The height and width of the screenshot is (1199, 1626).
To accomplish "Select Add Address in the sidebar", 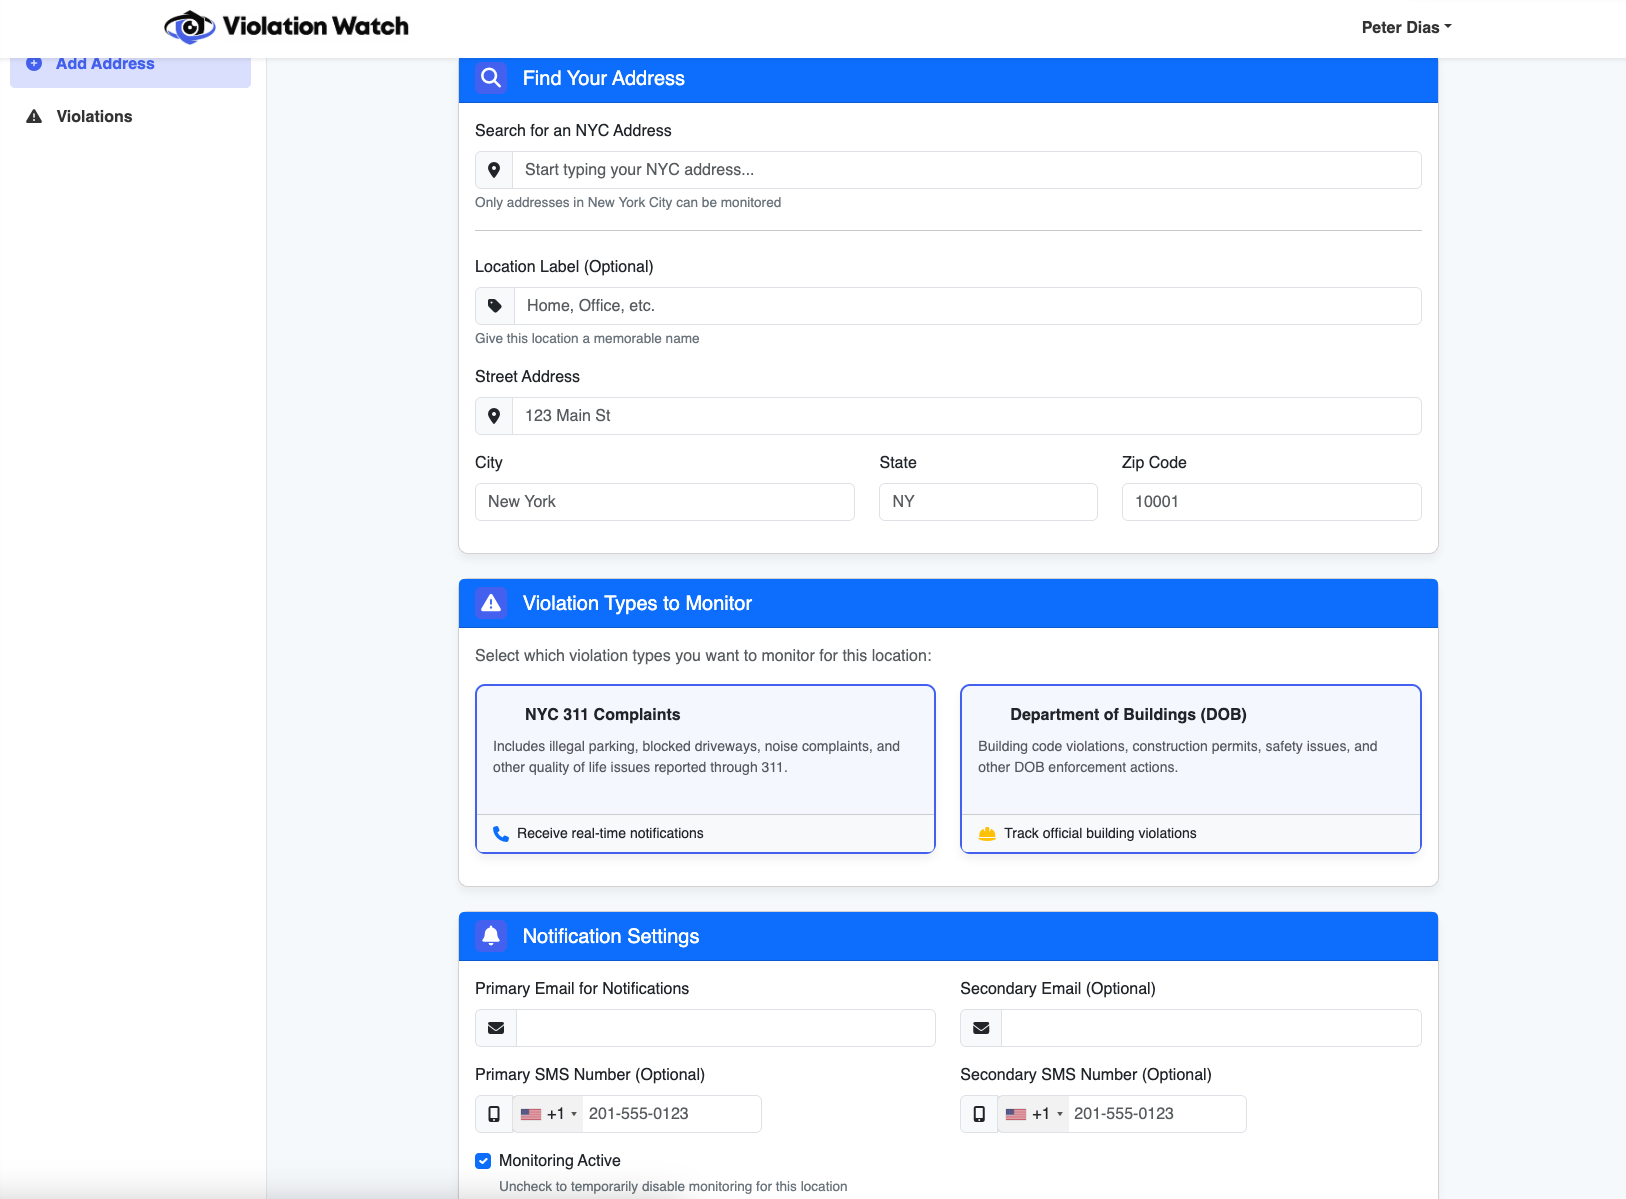I will [x=105, y=63].
